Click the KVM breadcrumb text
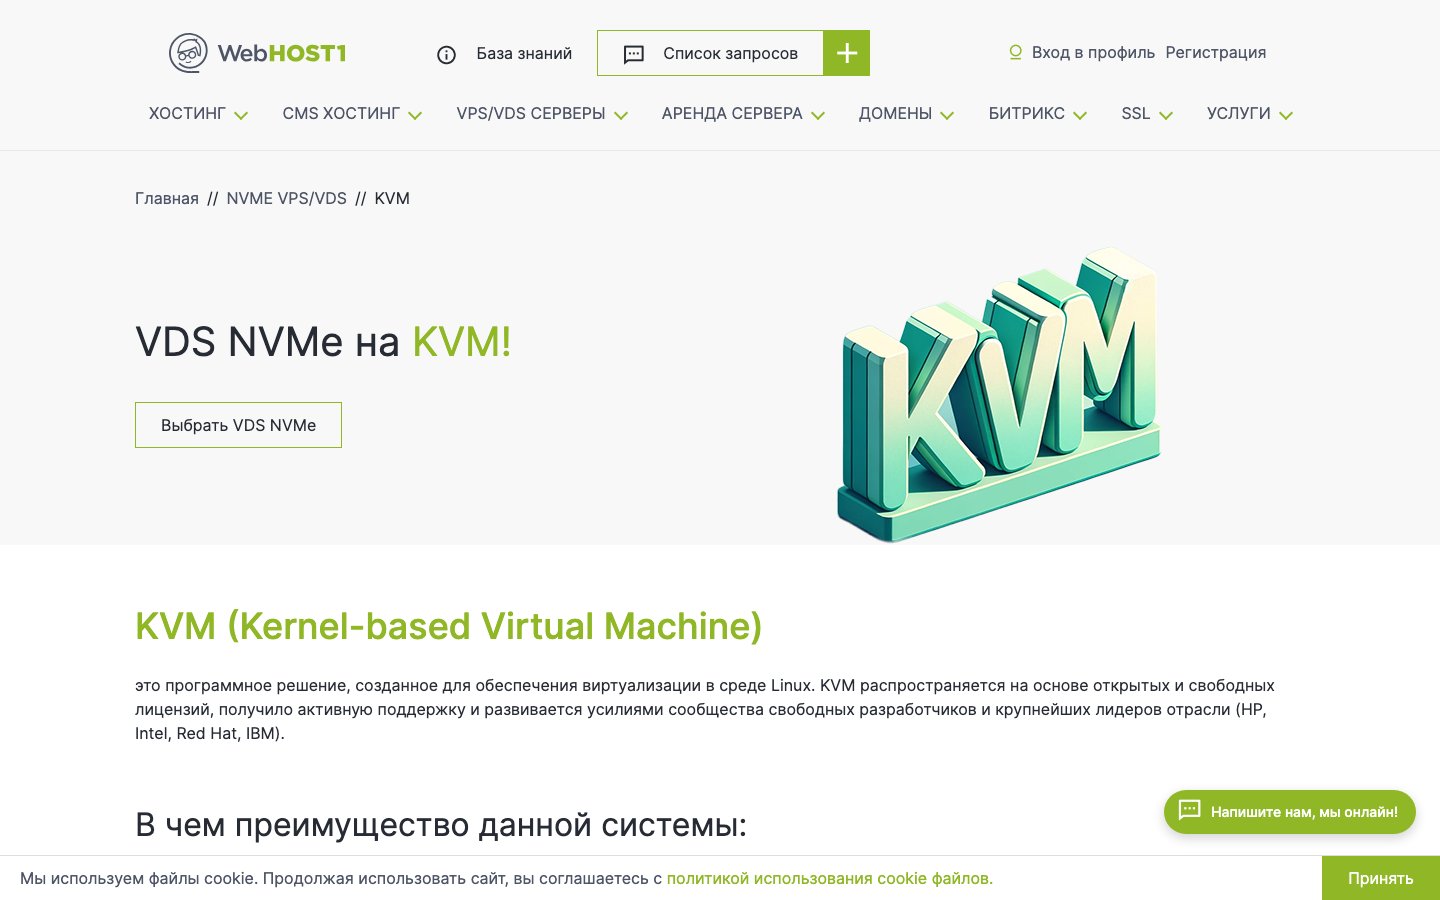The height and width of the screenshot is (900, 1440). point(392,198)
